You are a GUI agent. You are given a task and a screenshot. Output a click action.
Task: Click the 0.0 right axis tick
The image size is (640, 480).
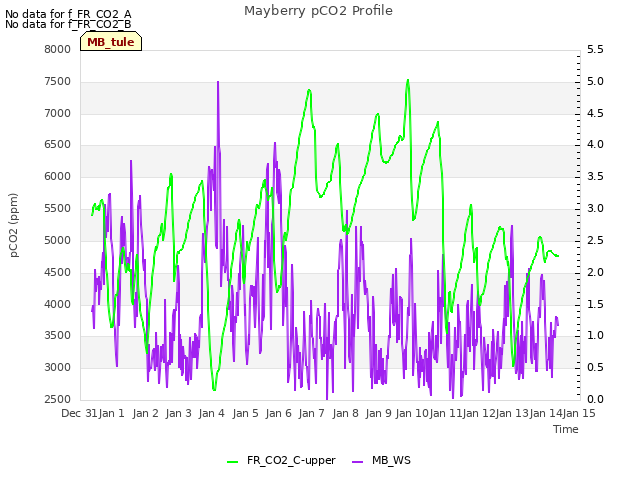(595, 400)
